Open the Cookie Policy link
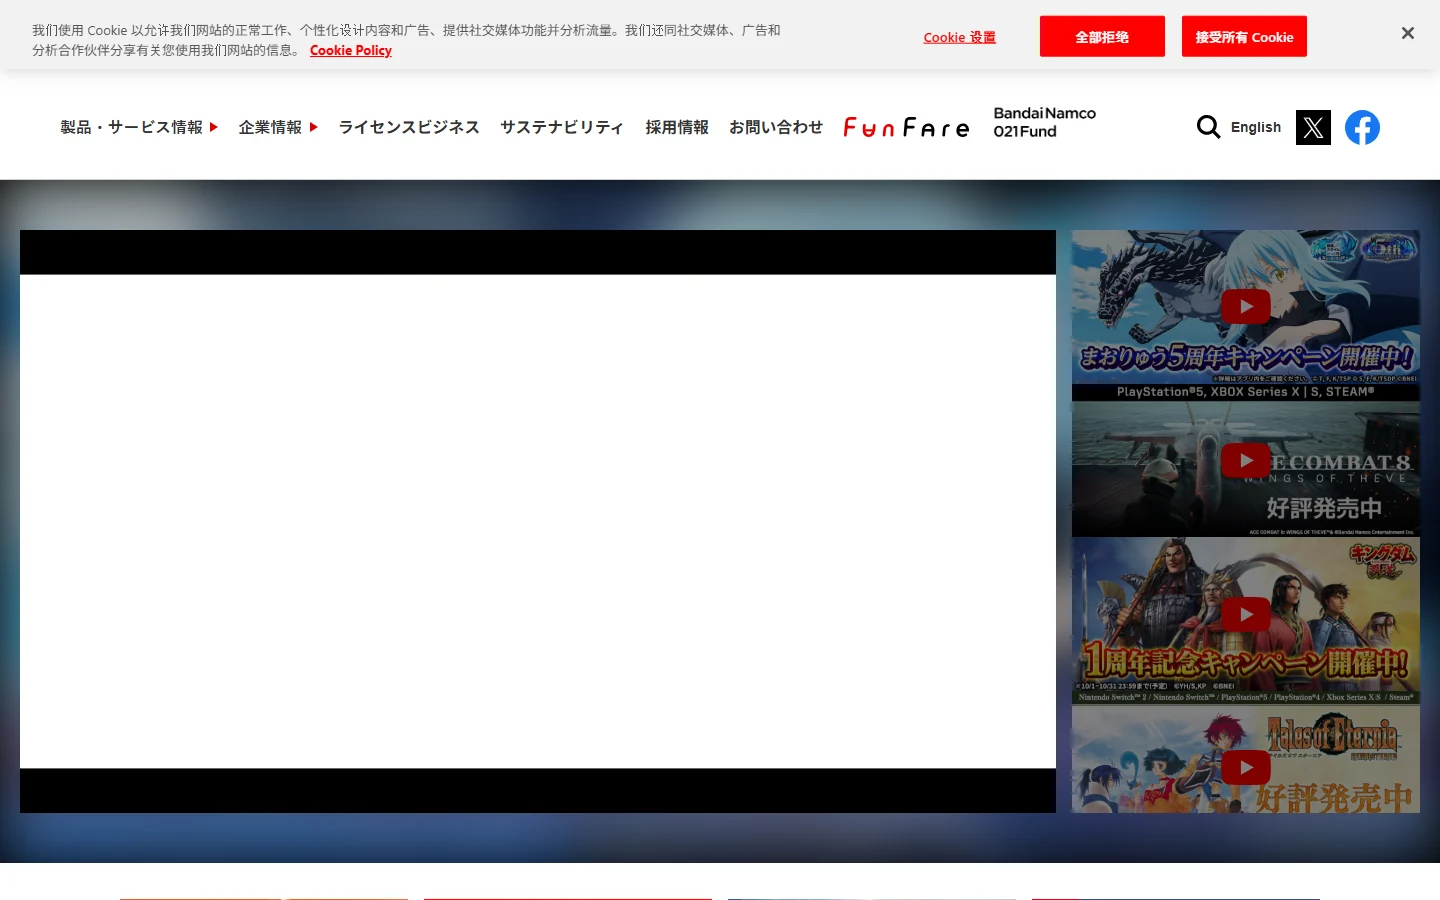 [x=351, y=50]
